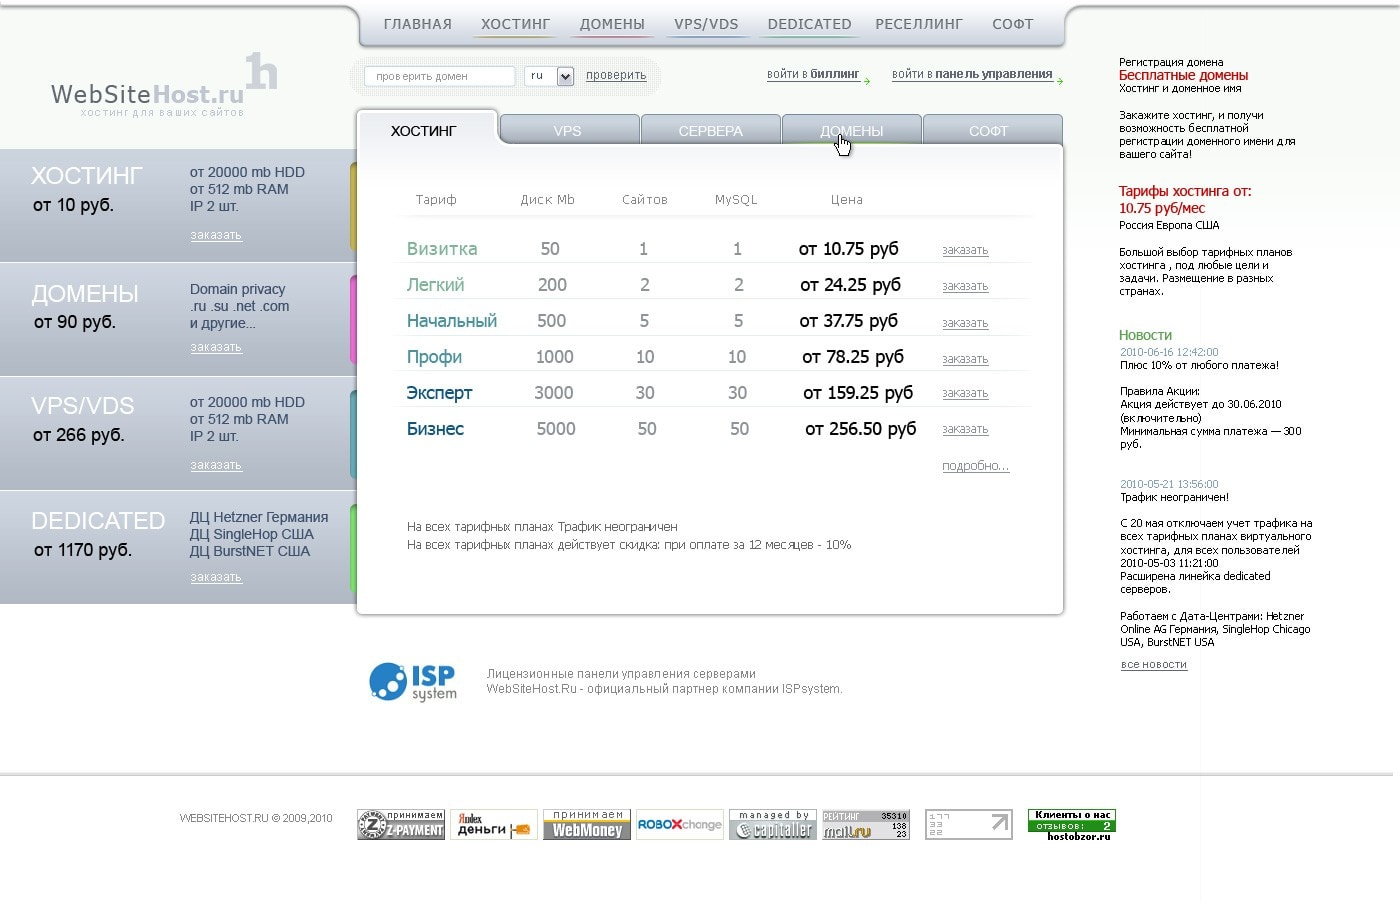Click the ISPsystem partner logo
This screenshot has width=1400, height=902.
coord(413,682)
